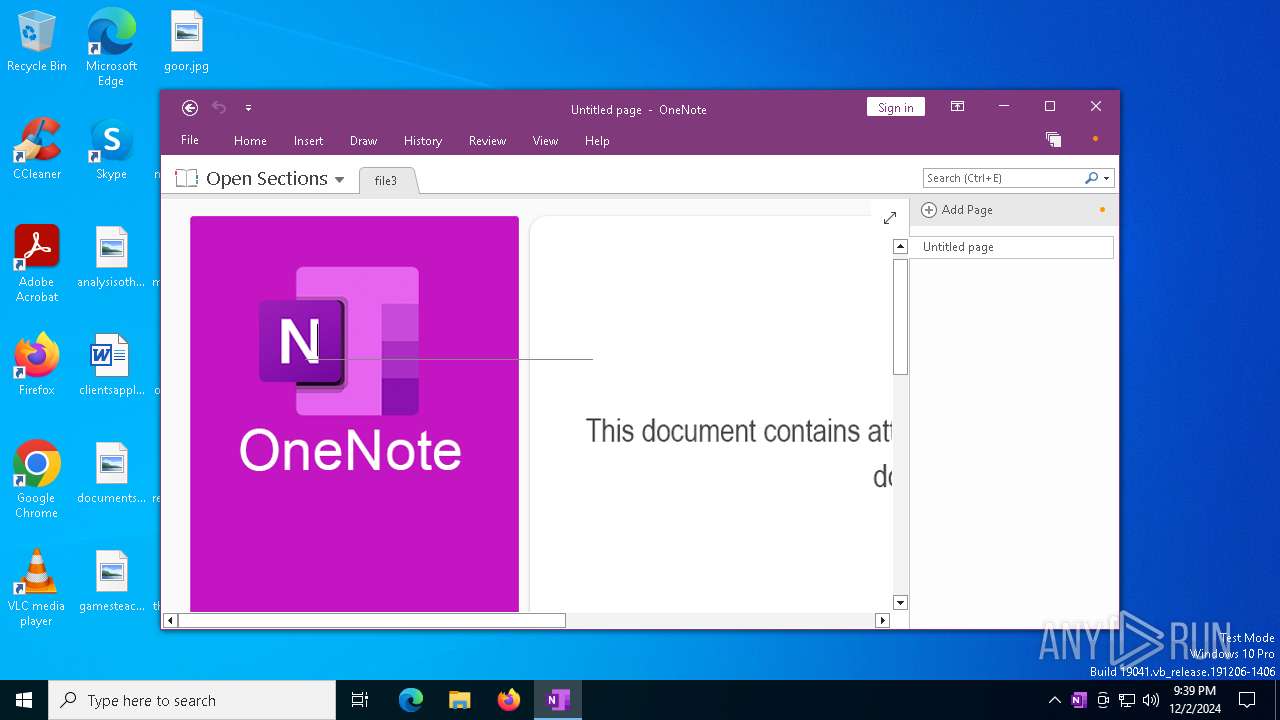Open the network tray icon
The image size is (1280, 720).
click(x=1127, y=700)
